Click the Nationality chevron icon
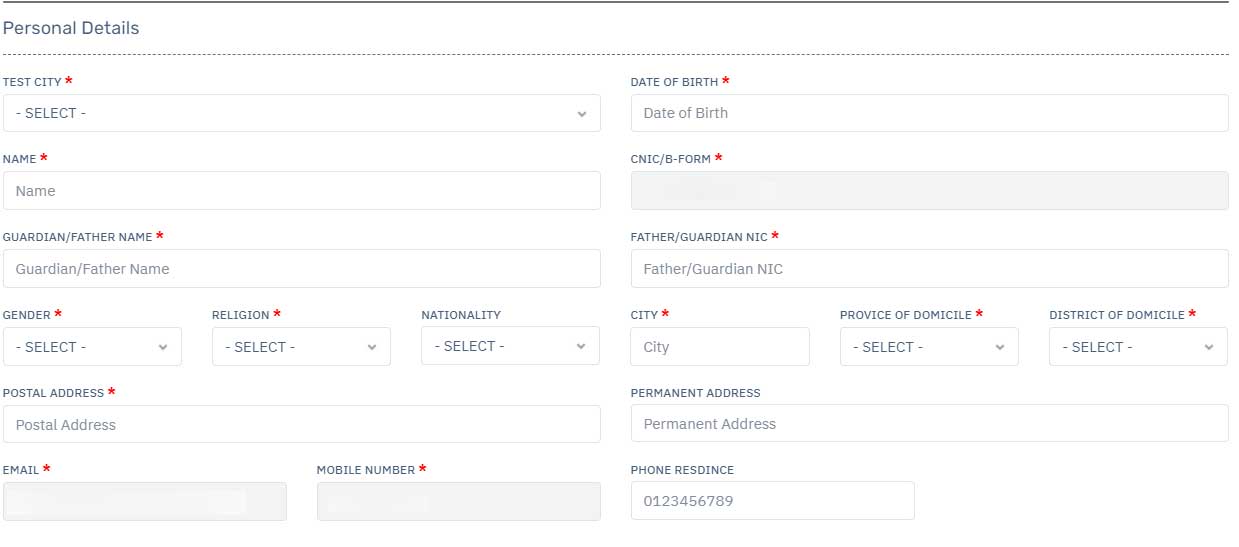1239x547 pixels. [581, 347]
